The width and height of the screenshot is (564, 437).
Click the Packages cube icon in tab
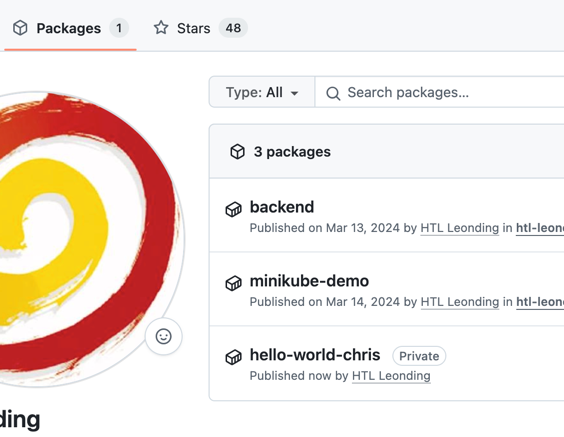pos(20,28)
